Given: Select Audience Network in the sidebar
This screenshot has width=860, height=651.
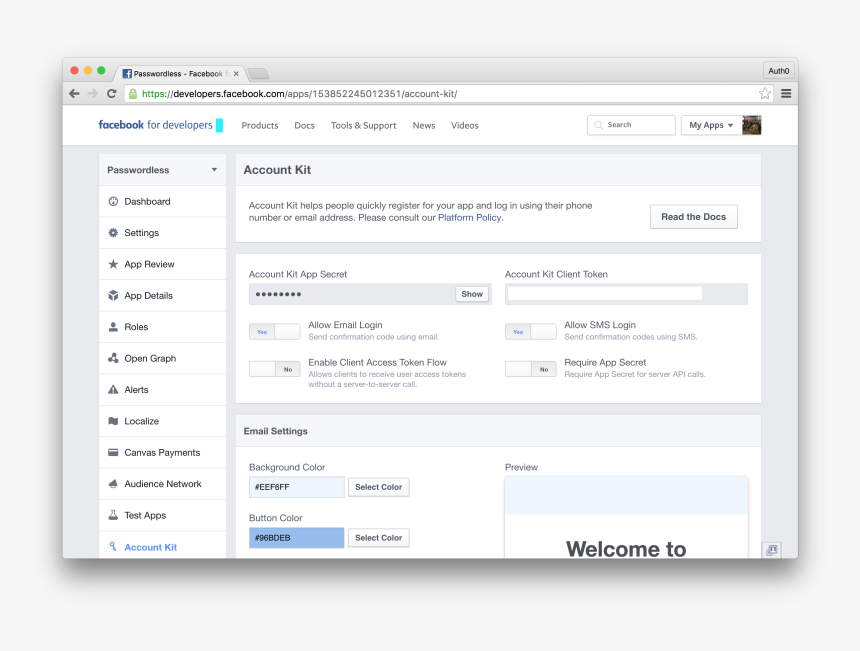Looking at the screenshot, I should point(162,484).
